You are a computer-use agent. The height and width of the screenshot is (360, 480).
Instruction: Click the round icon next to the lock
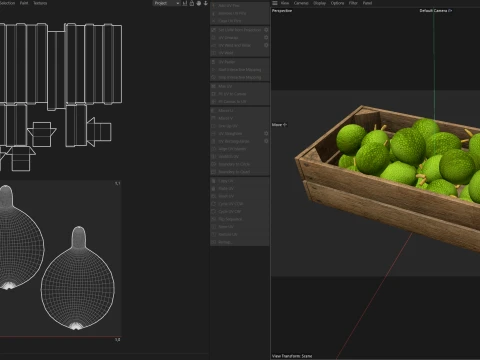point(199,3)
